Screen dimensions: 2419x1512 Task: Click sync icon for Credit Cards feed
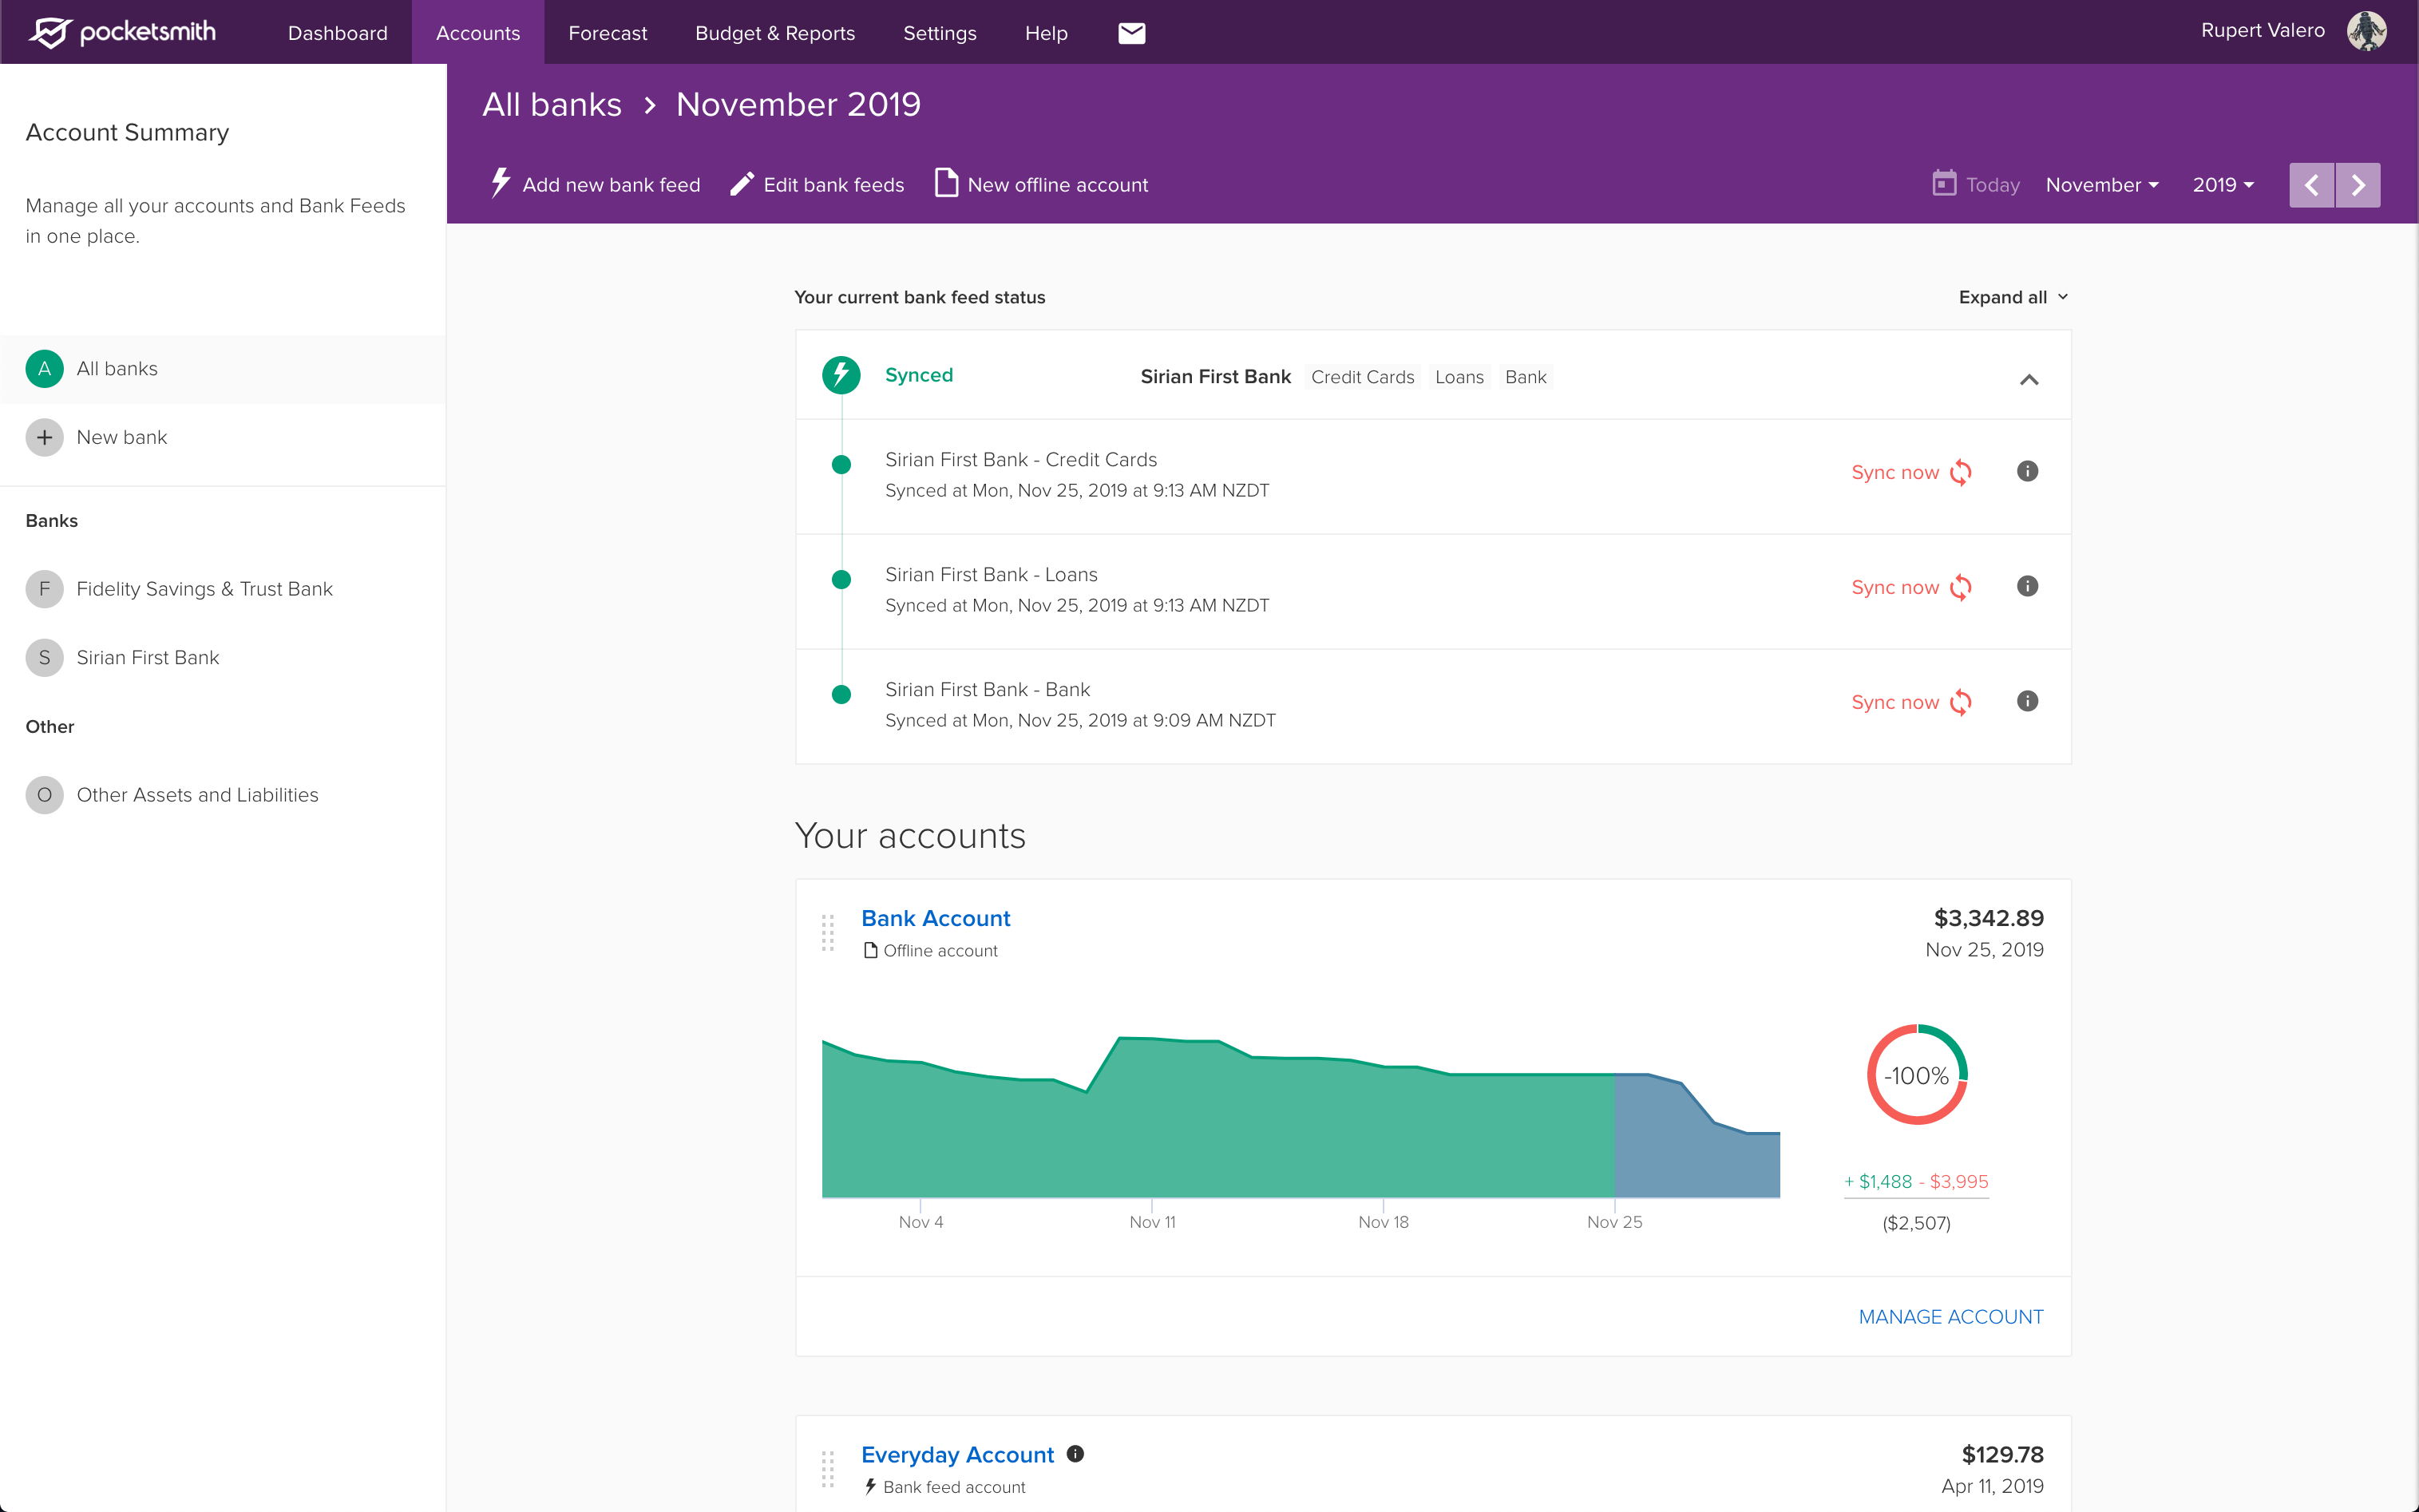coord(1961,472)
